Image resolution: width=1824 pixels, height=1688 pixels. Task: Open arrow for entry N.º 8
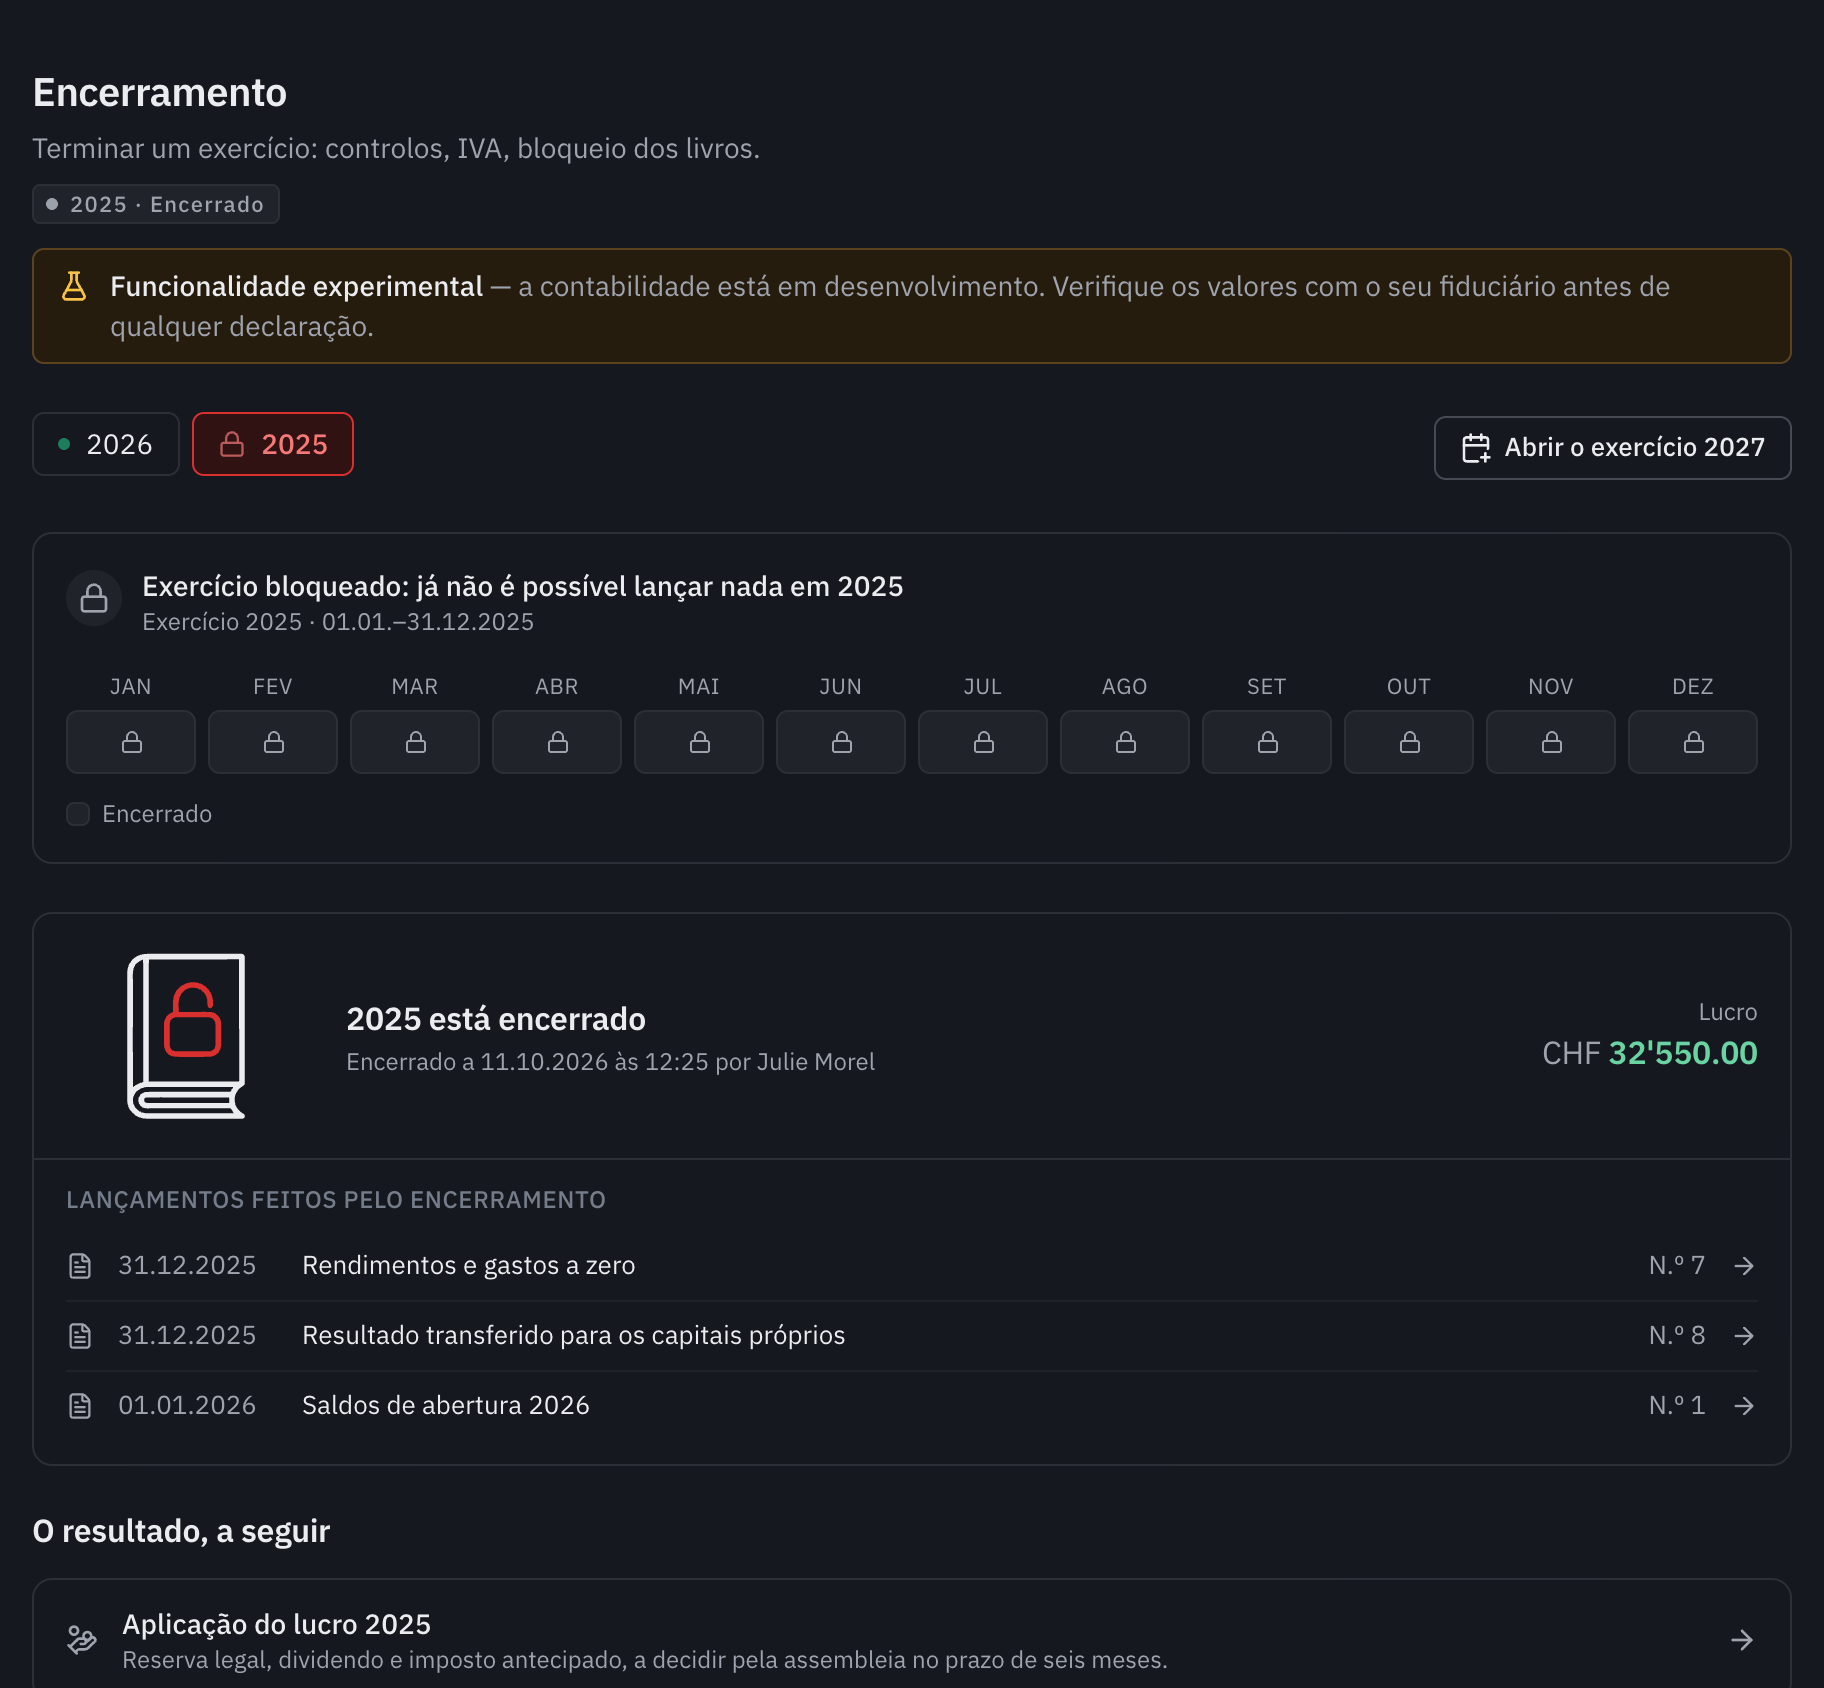coord(1744,1336)
